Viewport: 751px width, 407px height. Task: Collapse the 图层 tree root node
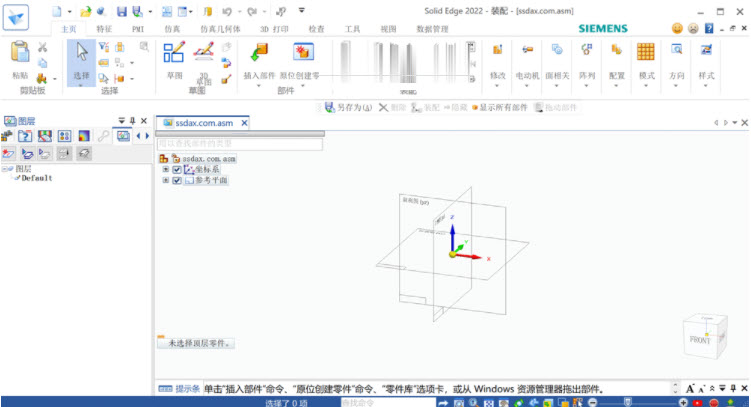pyautogui.click(x=4, y=169)
